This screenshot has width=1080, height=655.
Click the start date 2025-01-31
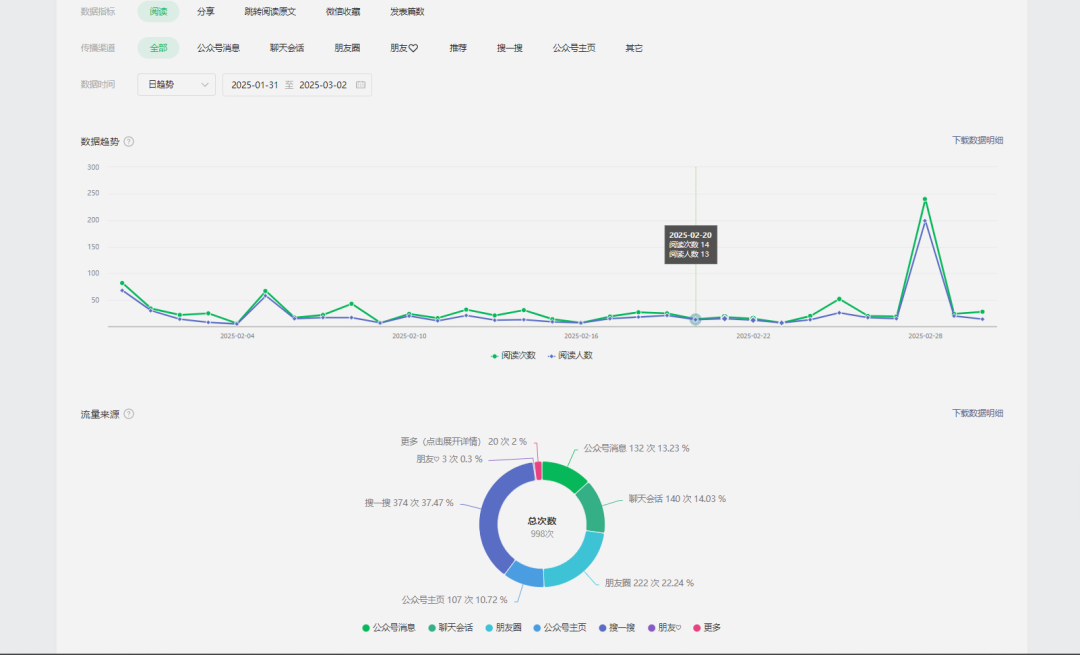point(255,85)
